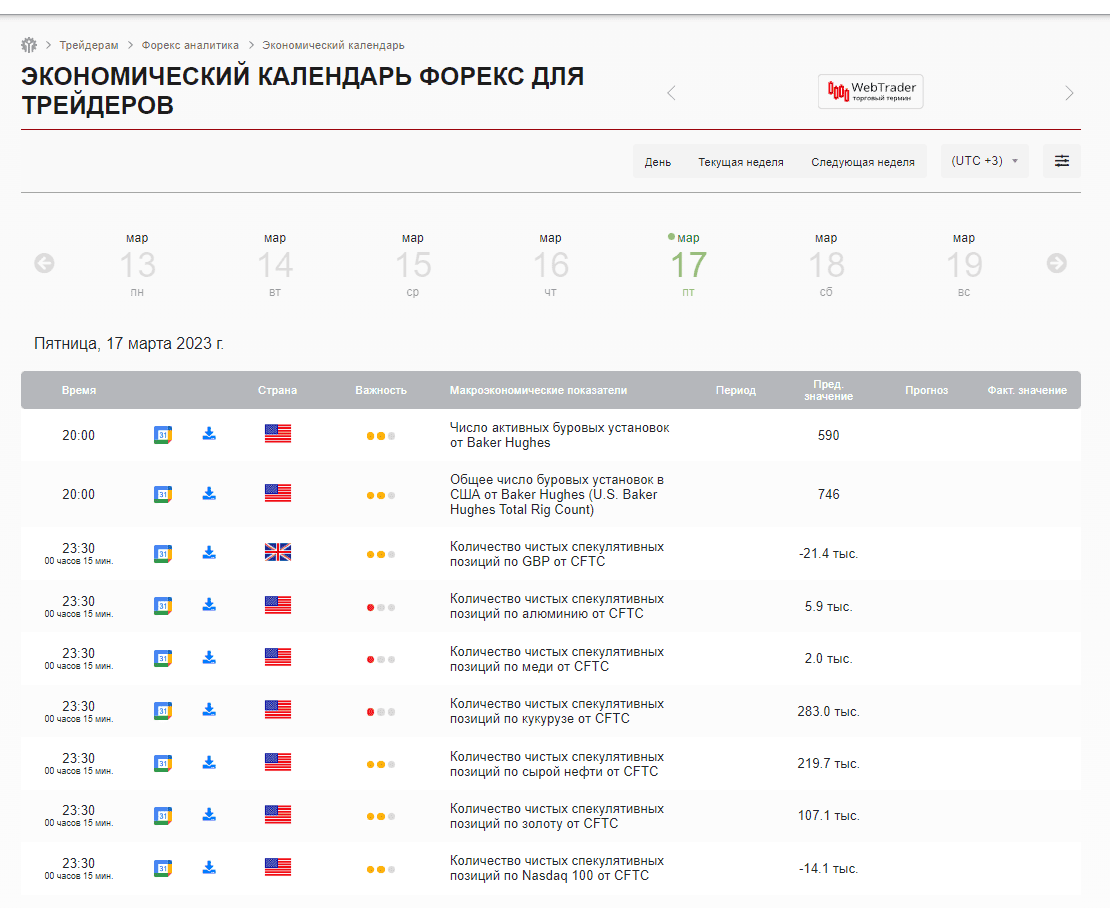The image size is (1110, 908).
Task: Download U.S. Total Rig Count event file
Action: coord(209,493)
